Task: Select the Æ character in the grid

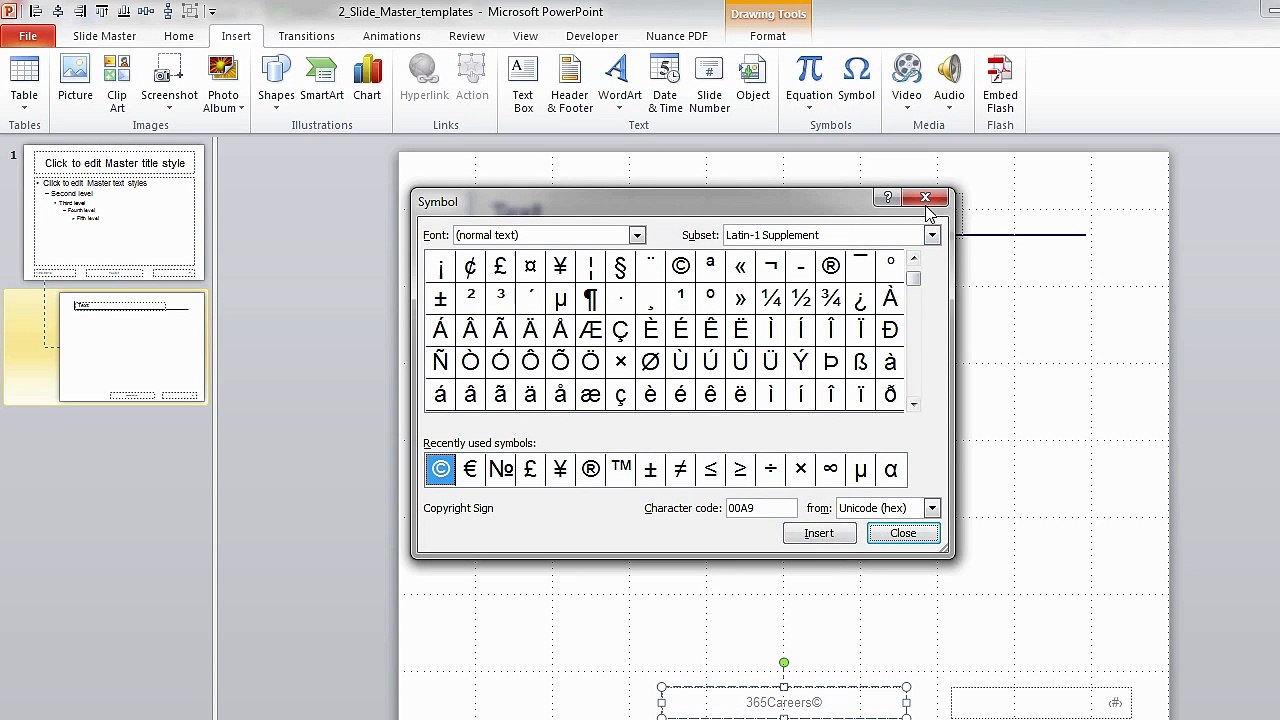Action: tap(590, 330)
